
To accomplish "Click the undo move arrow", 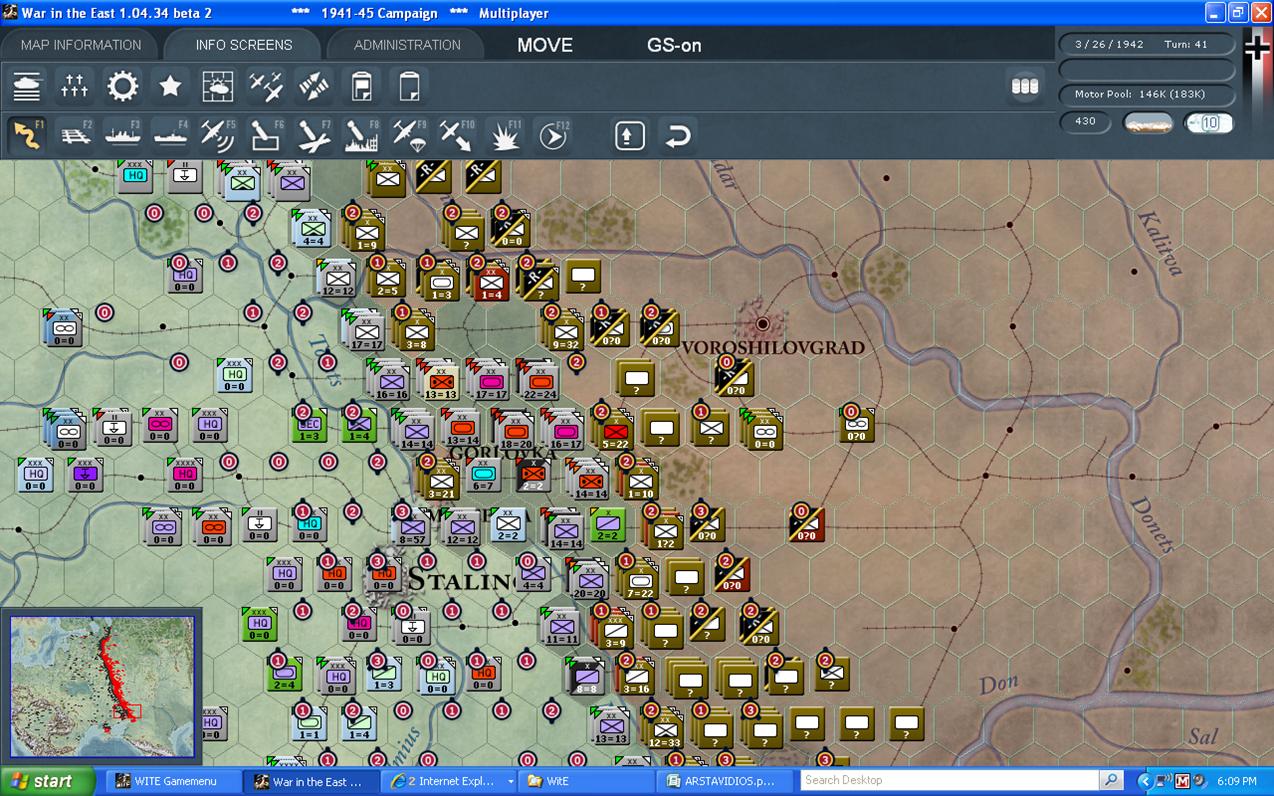I will pos(677,135).
